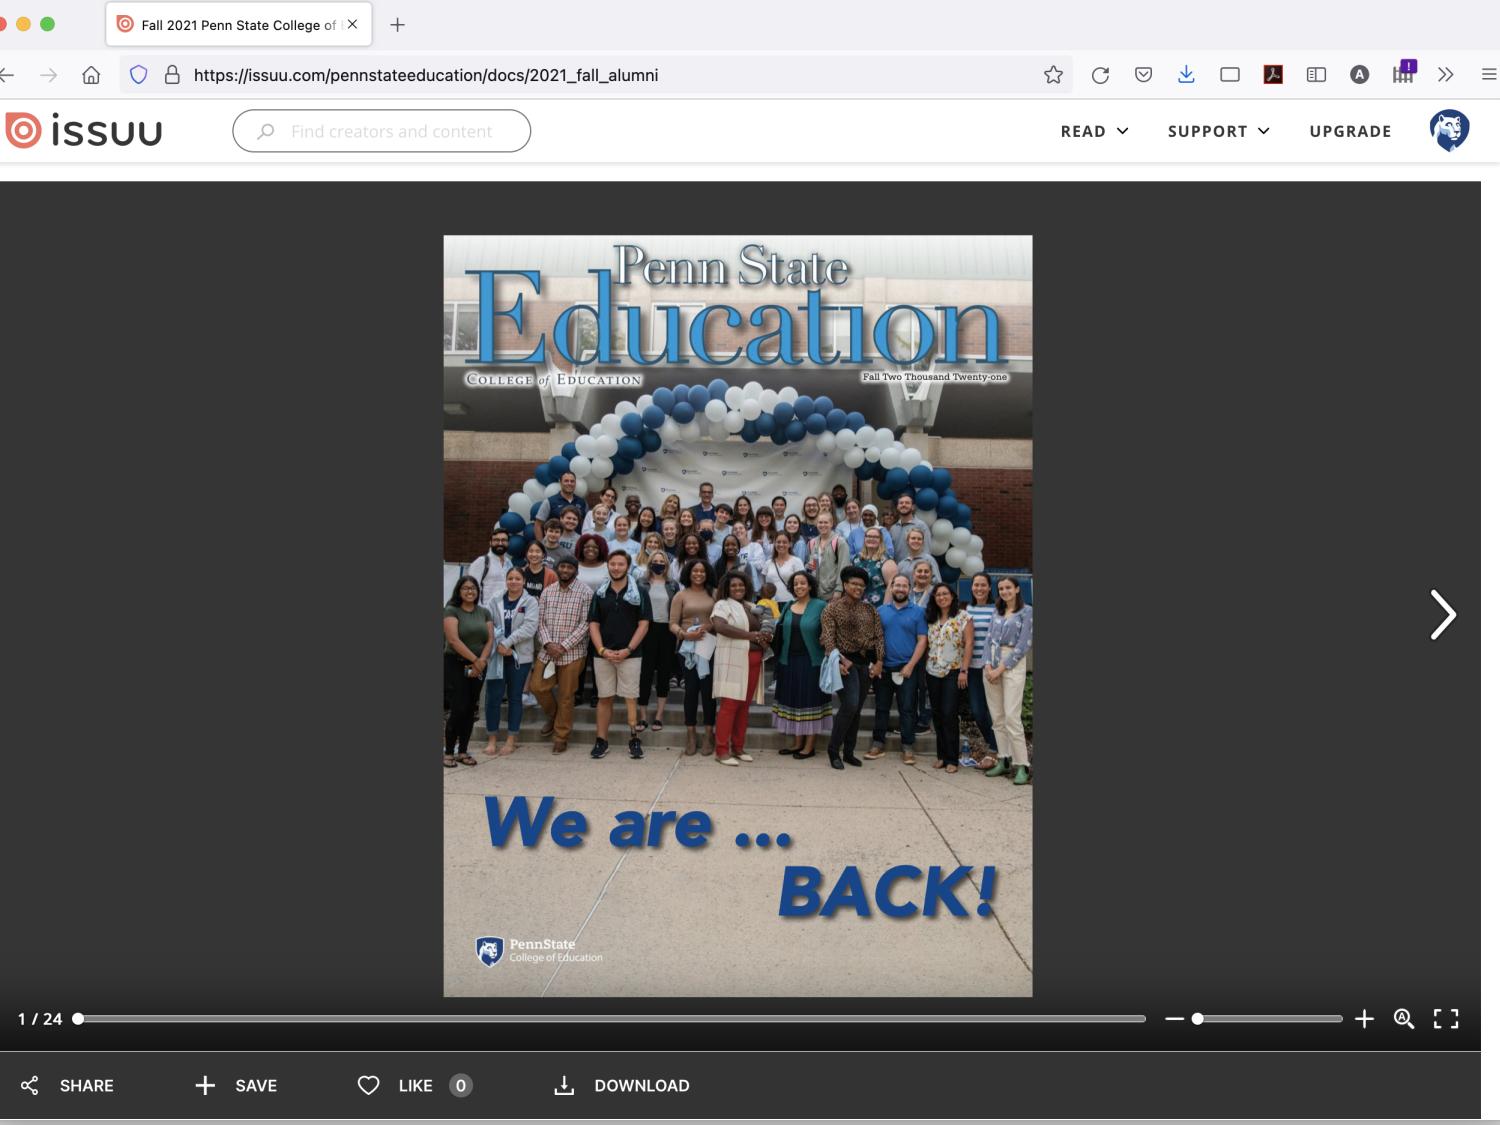
Task: Show more toolbar tools overflow
Action: pyautogui.click(x=1445, y=75)
